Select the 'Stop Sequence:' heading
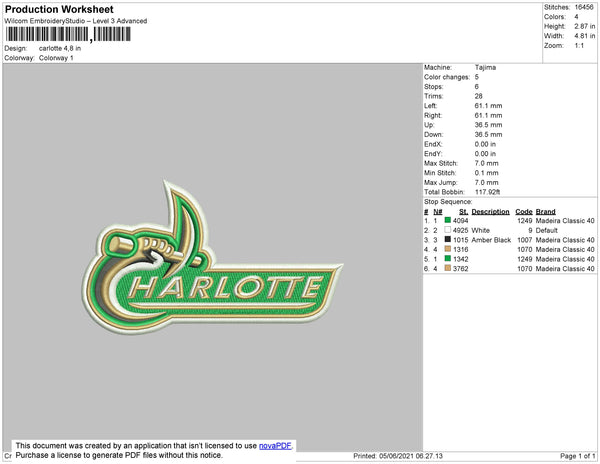Image resolution: width=600 pixels, height=464 pixels. click(x=448, y=202)
